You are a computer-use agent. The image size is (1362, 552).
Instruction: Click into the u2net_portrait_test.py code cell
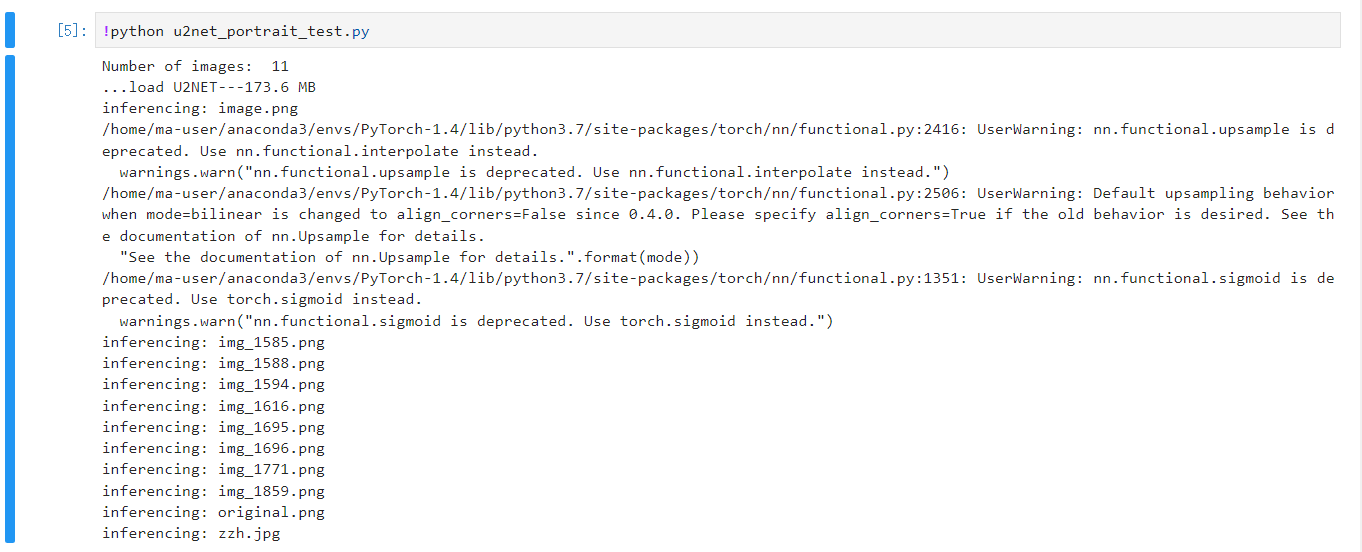point(700,31)
